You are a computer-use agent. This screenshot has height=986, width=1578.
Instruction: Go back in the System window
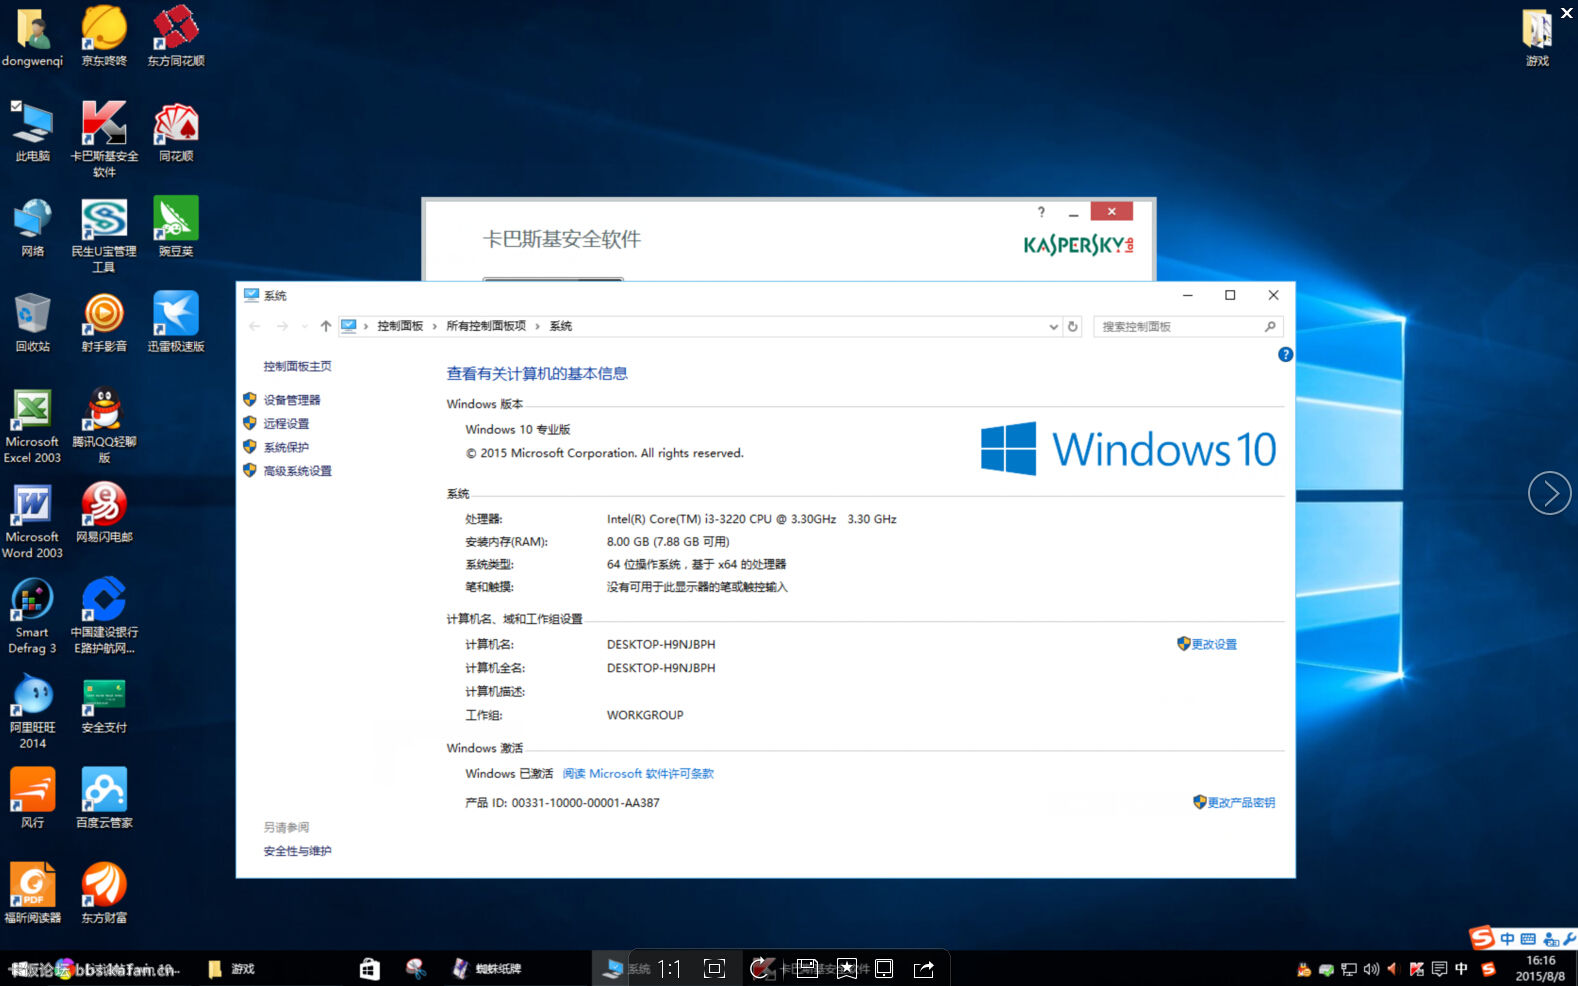coord(254,326)
